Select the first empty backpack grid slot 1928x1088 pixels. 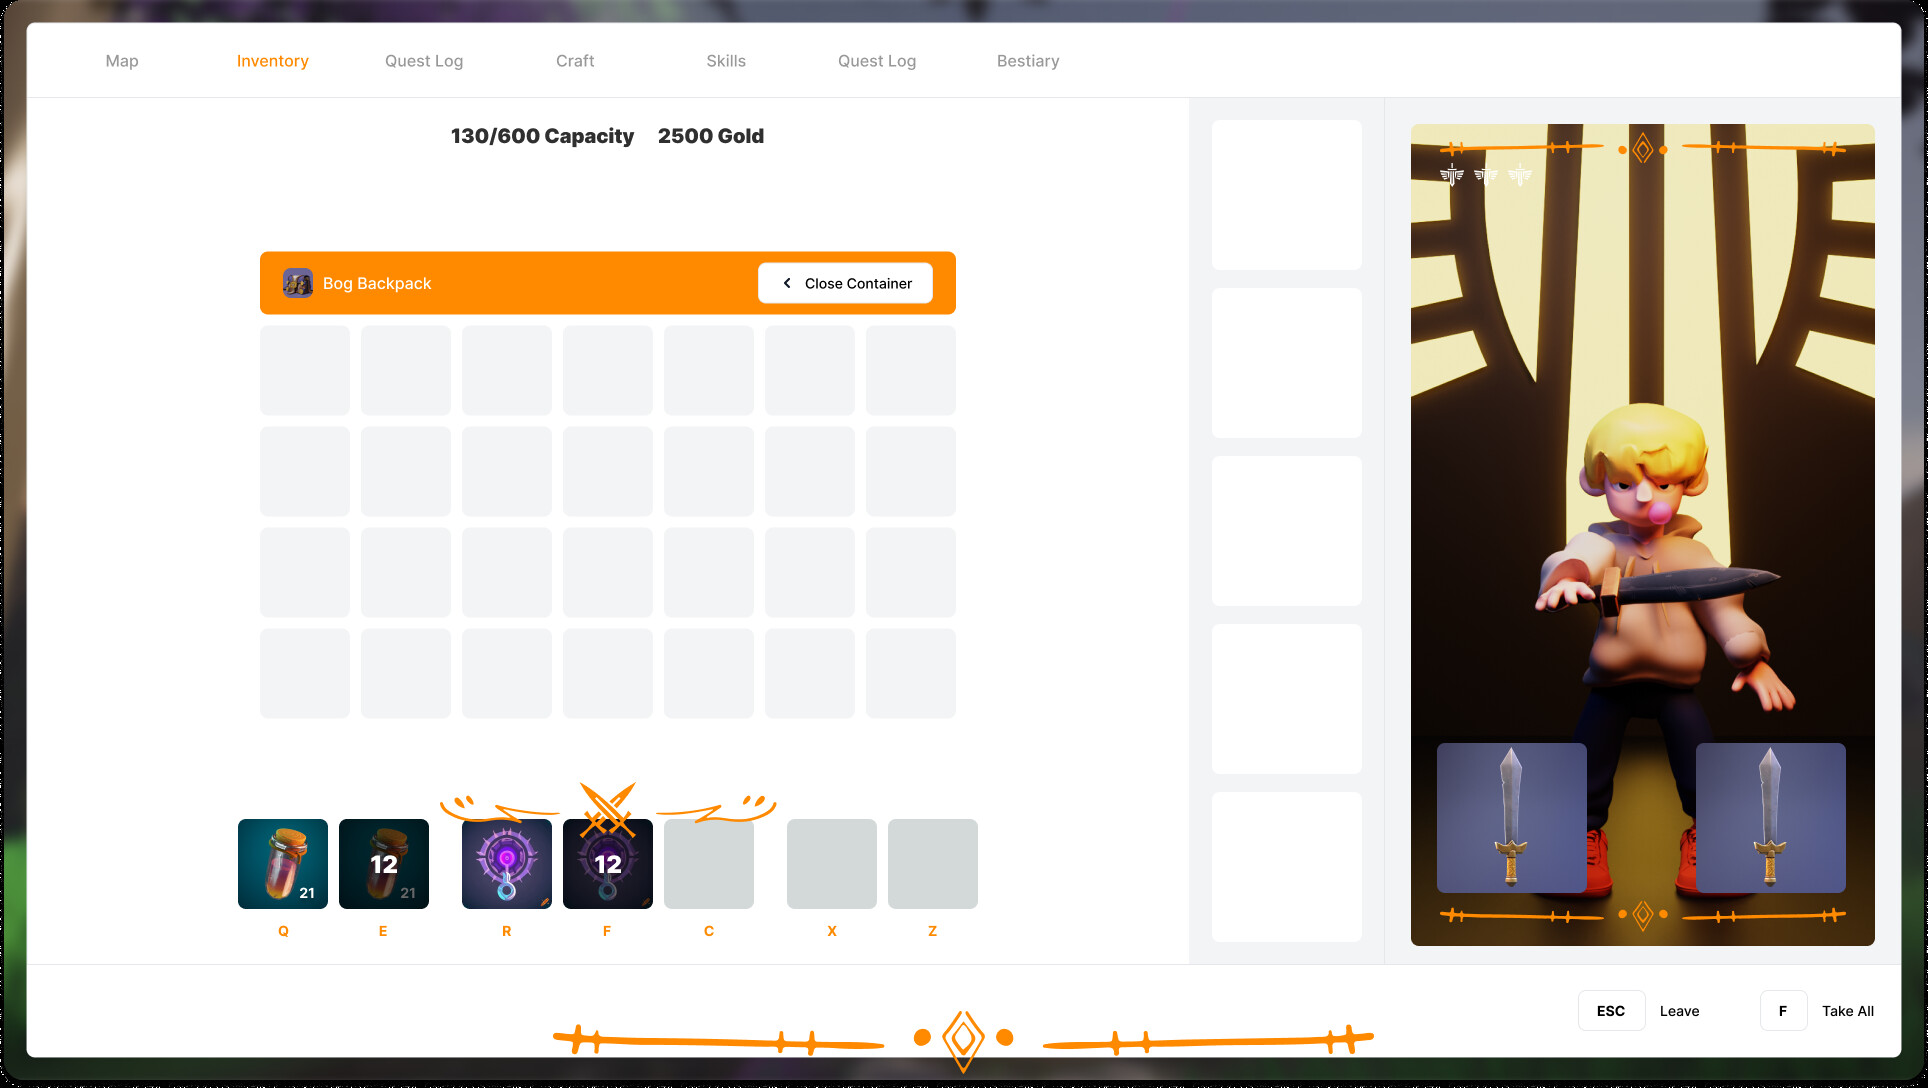pos(304,370)
